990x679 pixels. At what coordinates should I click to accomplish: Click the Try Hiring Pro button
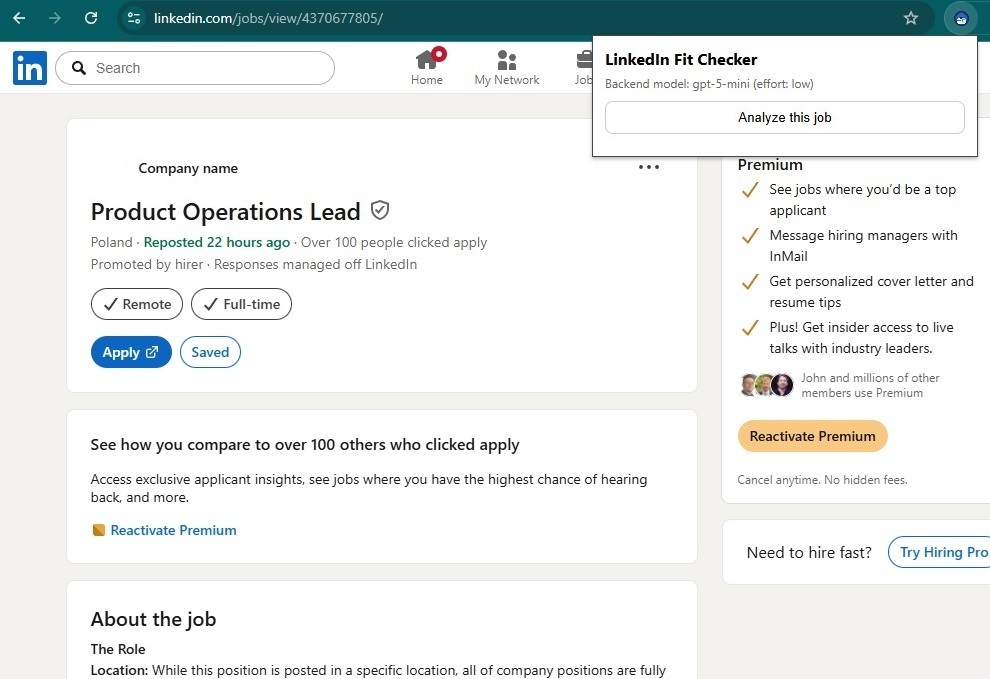942,552
